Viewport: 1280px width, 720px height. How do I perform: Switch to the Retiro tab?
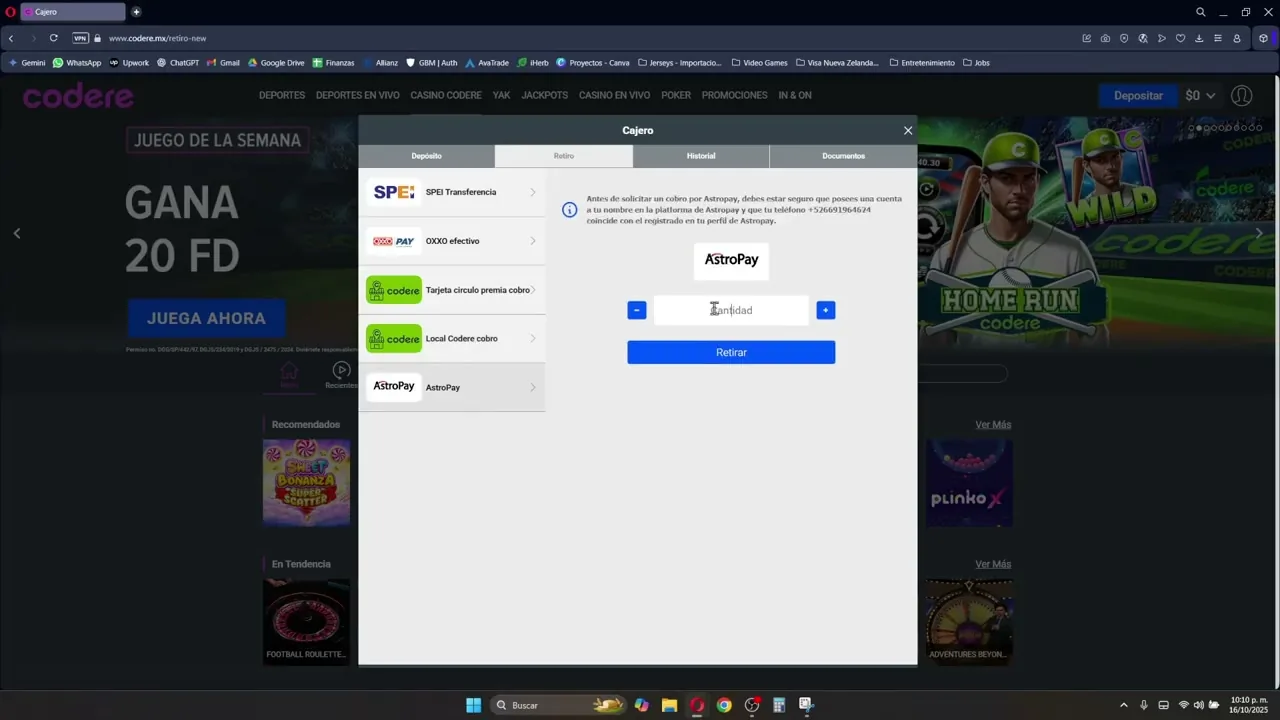click(564, 156)
